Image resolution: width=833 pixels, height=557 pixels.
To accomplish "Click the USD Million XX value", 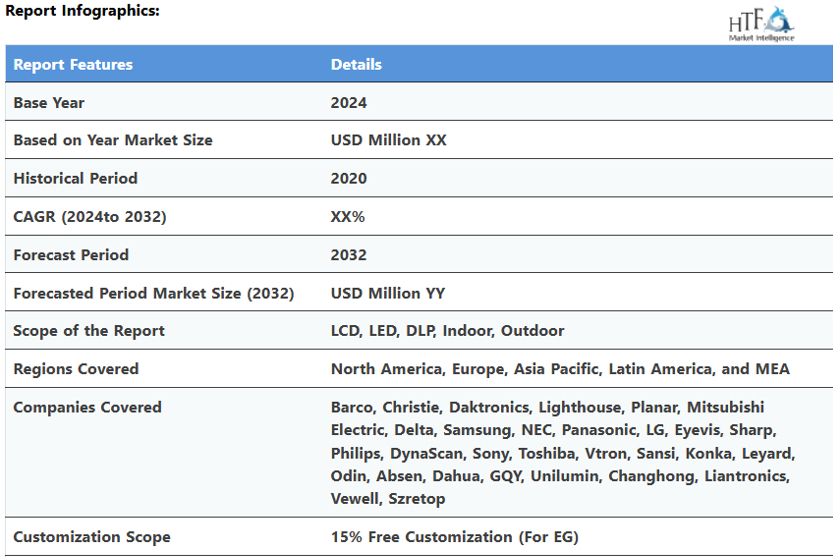I will pos(389,140).
